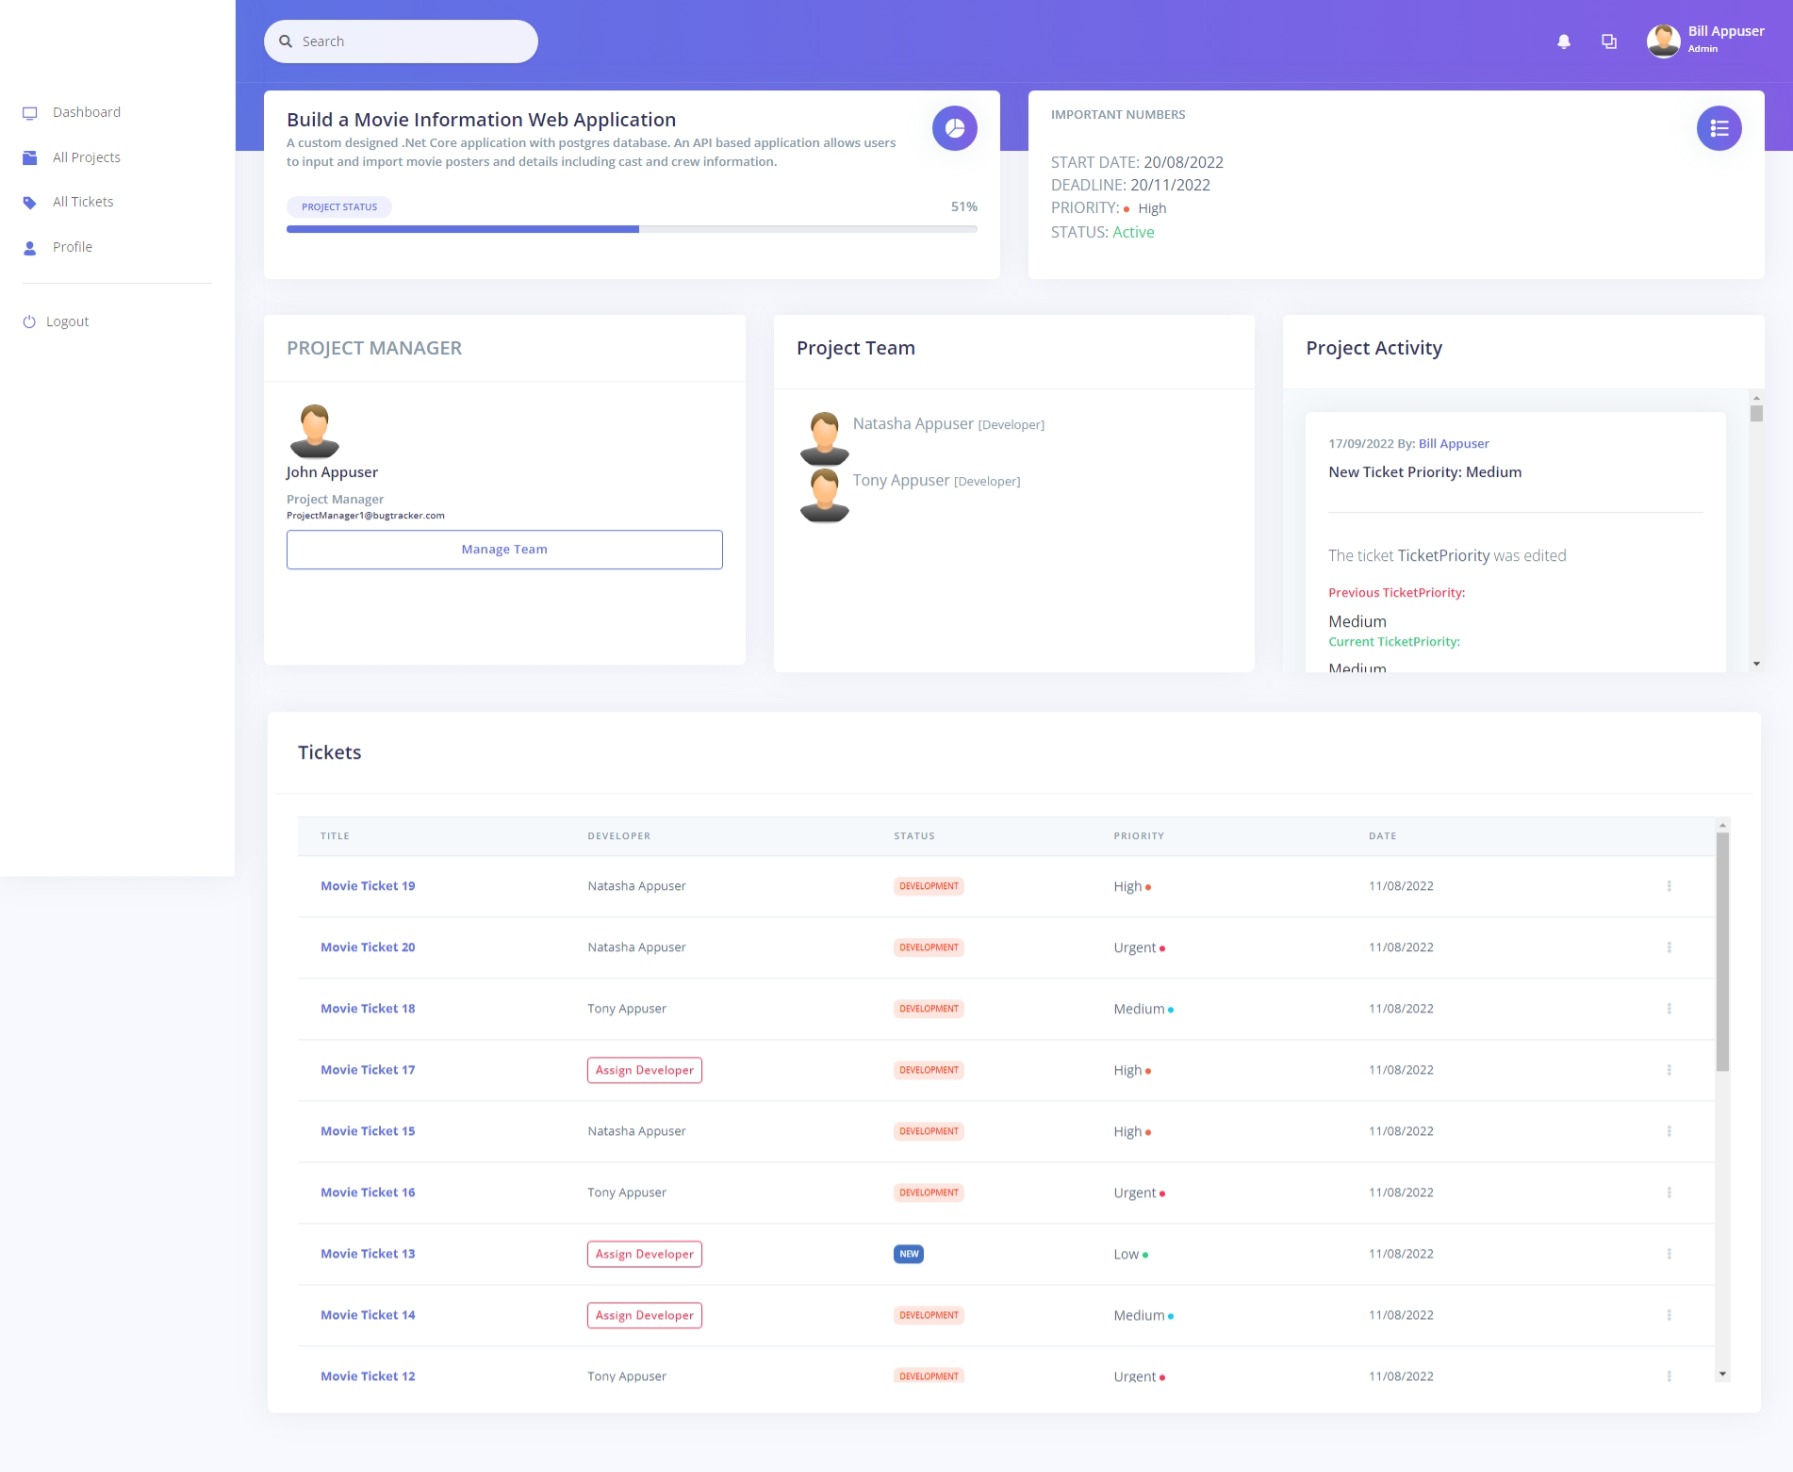Click the list icon on Important Numbers card
This screenshot has width=1793, height=1472.
[1718, 128]
